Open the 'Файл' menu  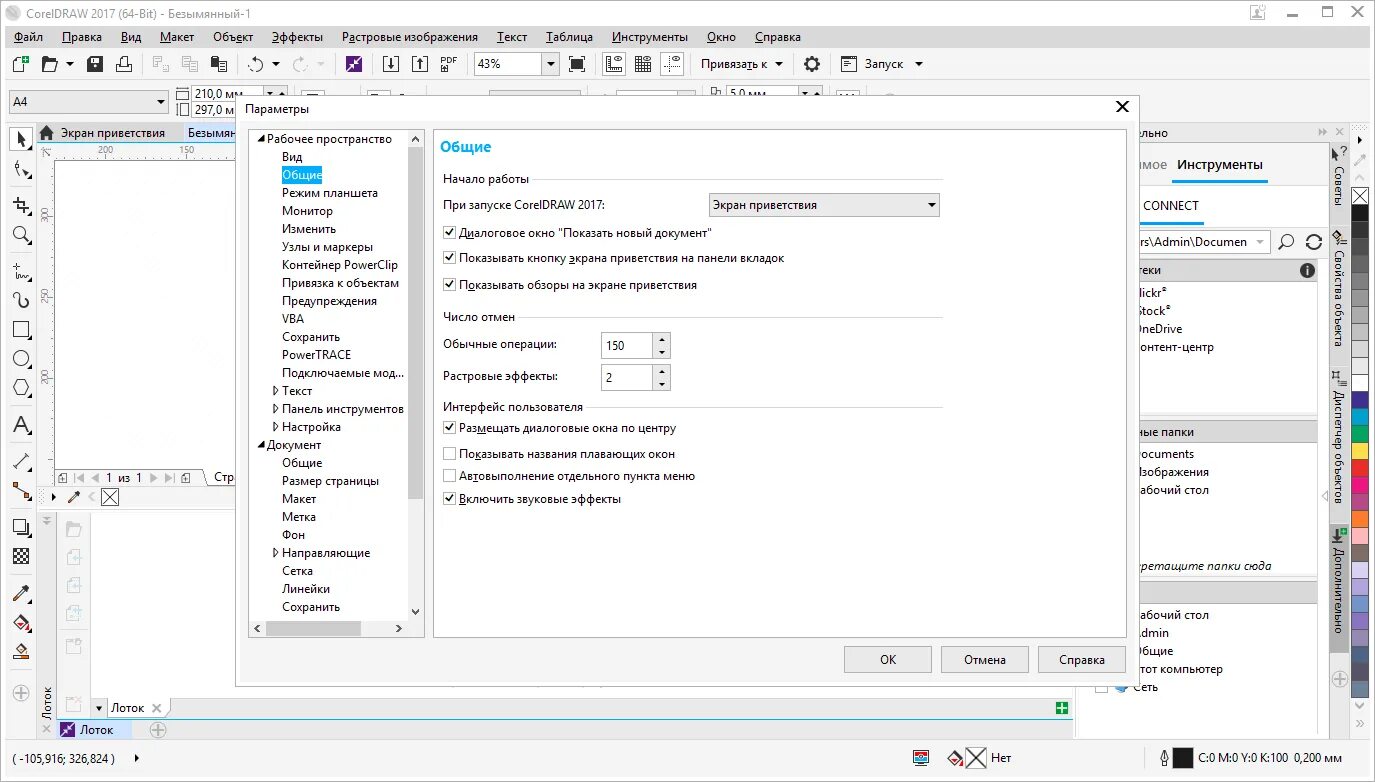[28, 37]
